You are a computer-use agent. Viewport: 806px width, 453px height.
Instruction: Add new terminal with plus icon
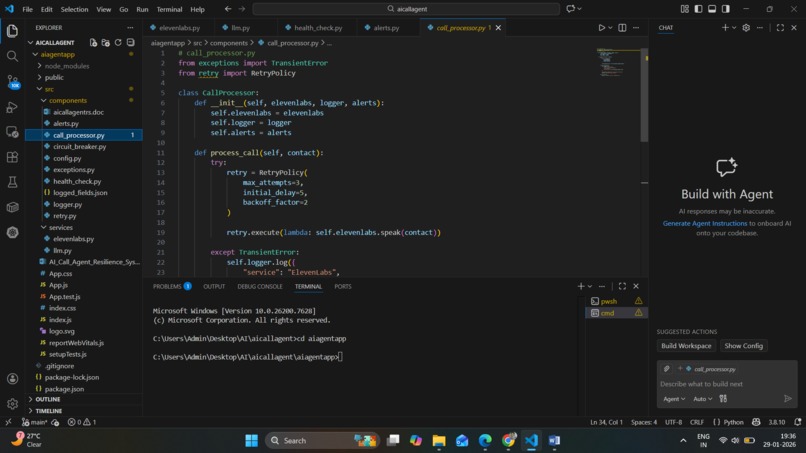581,286
